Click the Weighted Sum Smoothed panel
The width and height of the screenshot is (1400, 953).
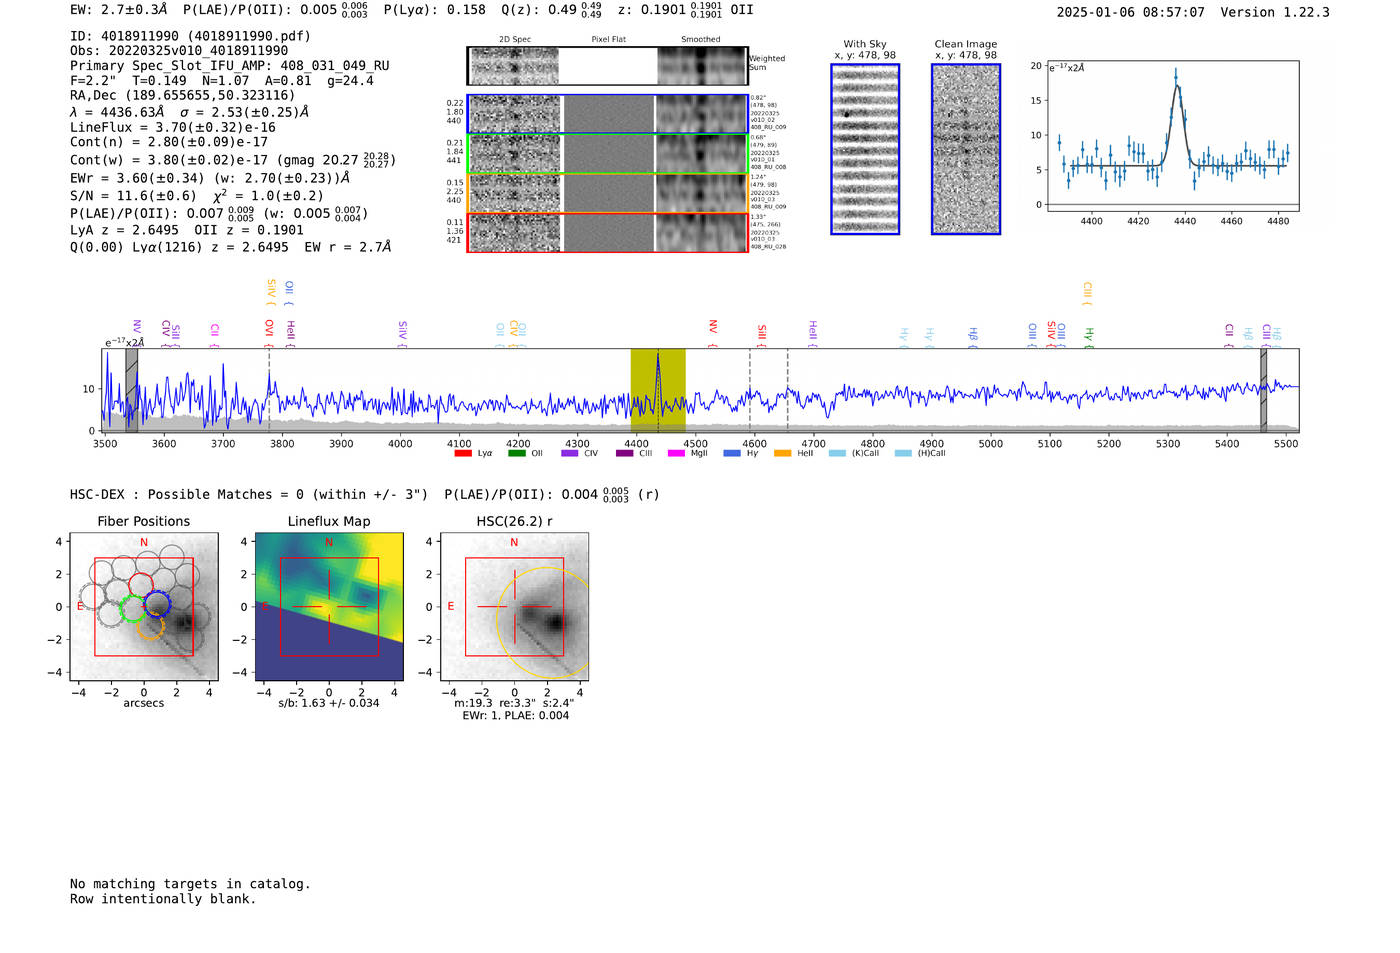701,66
